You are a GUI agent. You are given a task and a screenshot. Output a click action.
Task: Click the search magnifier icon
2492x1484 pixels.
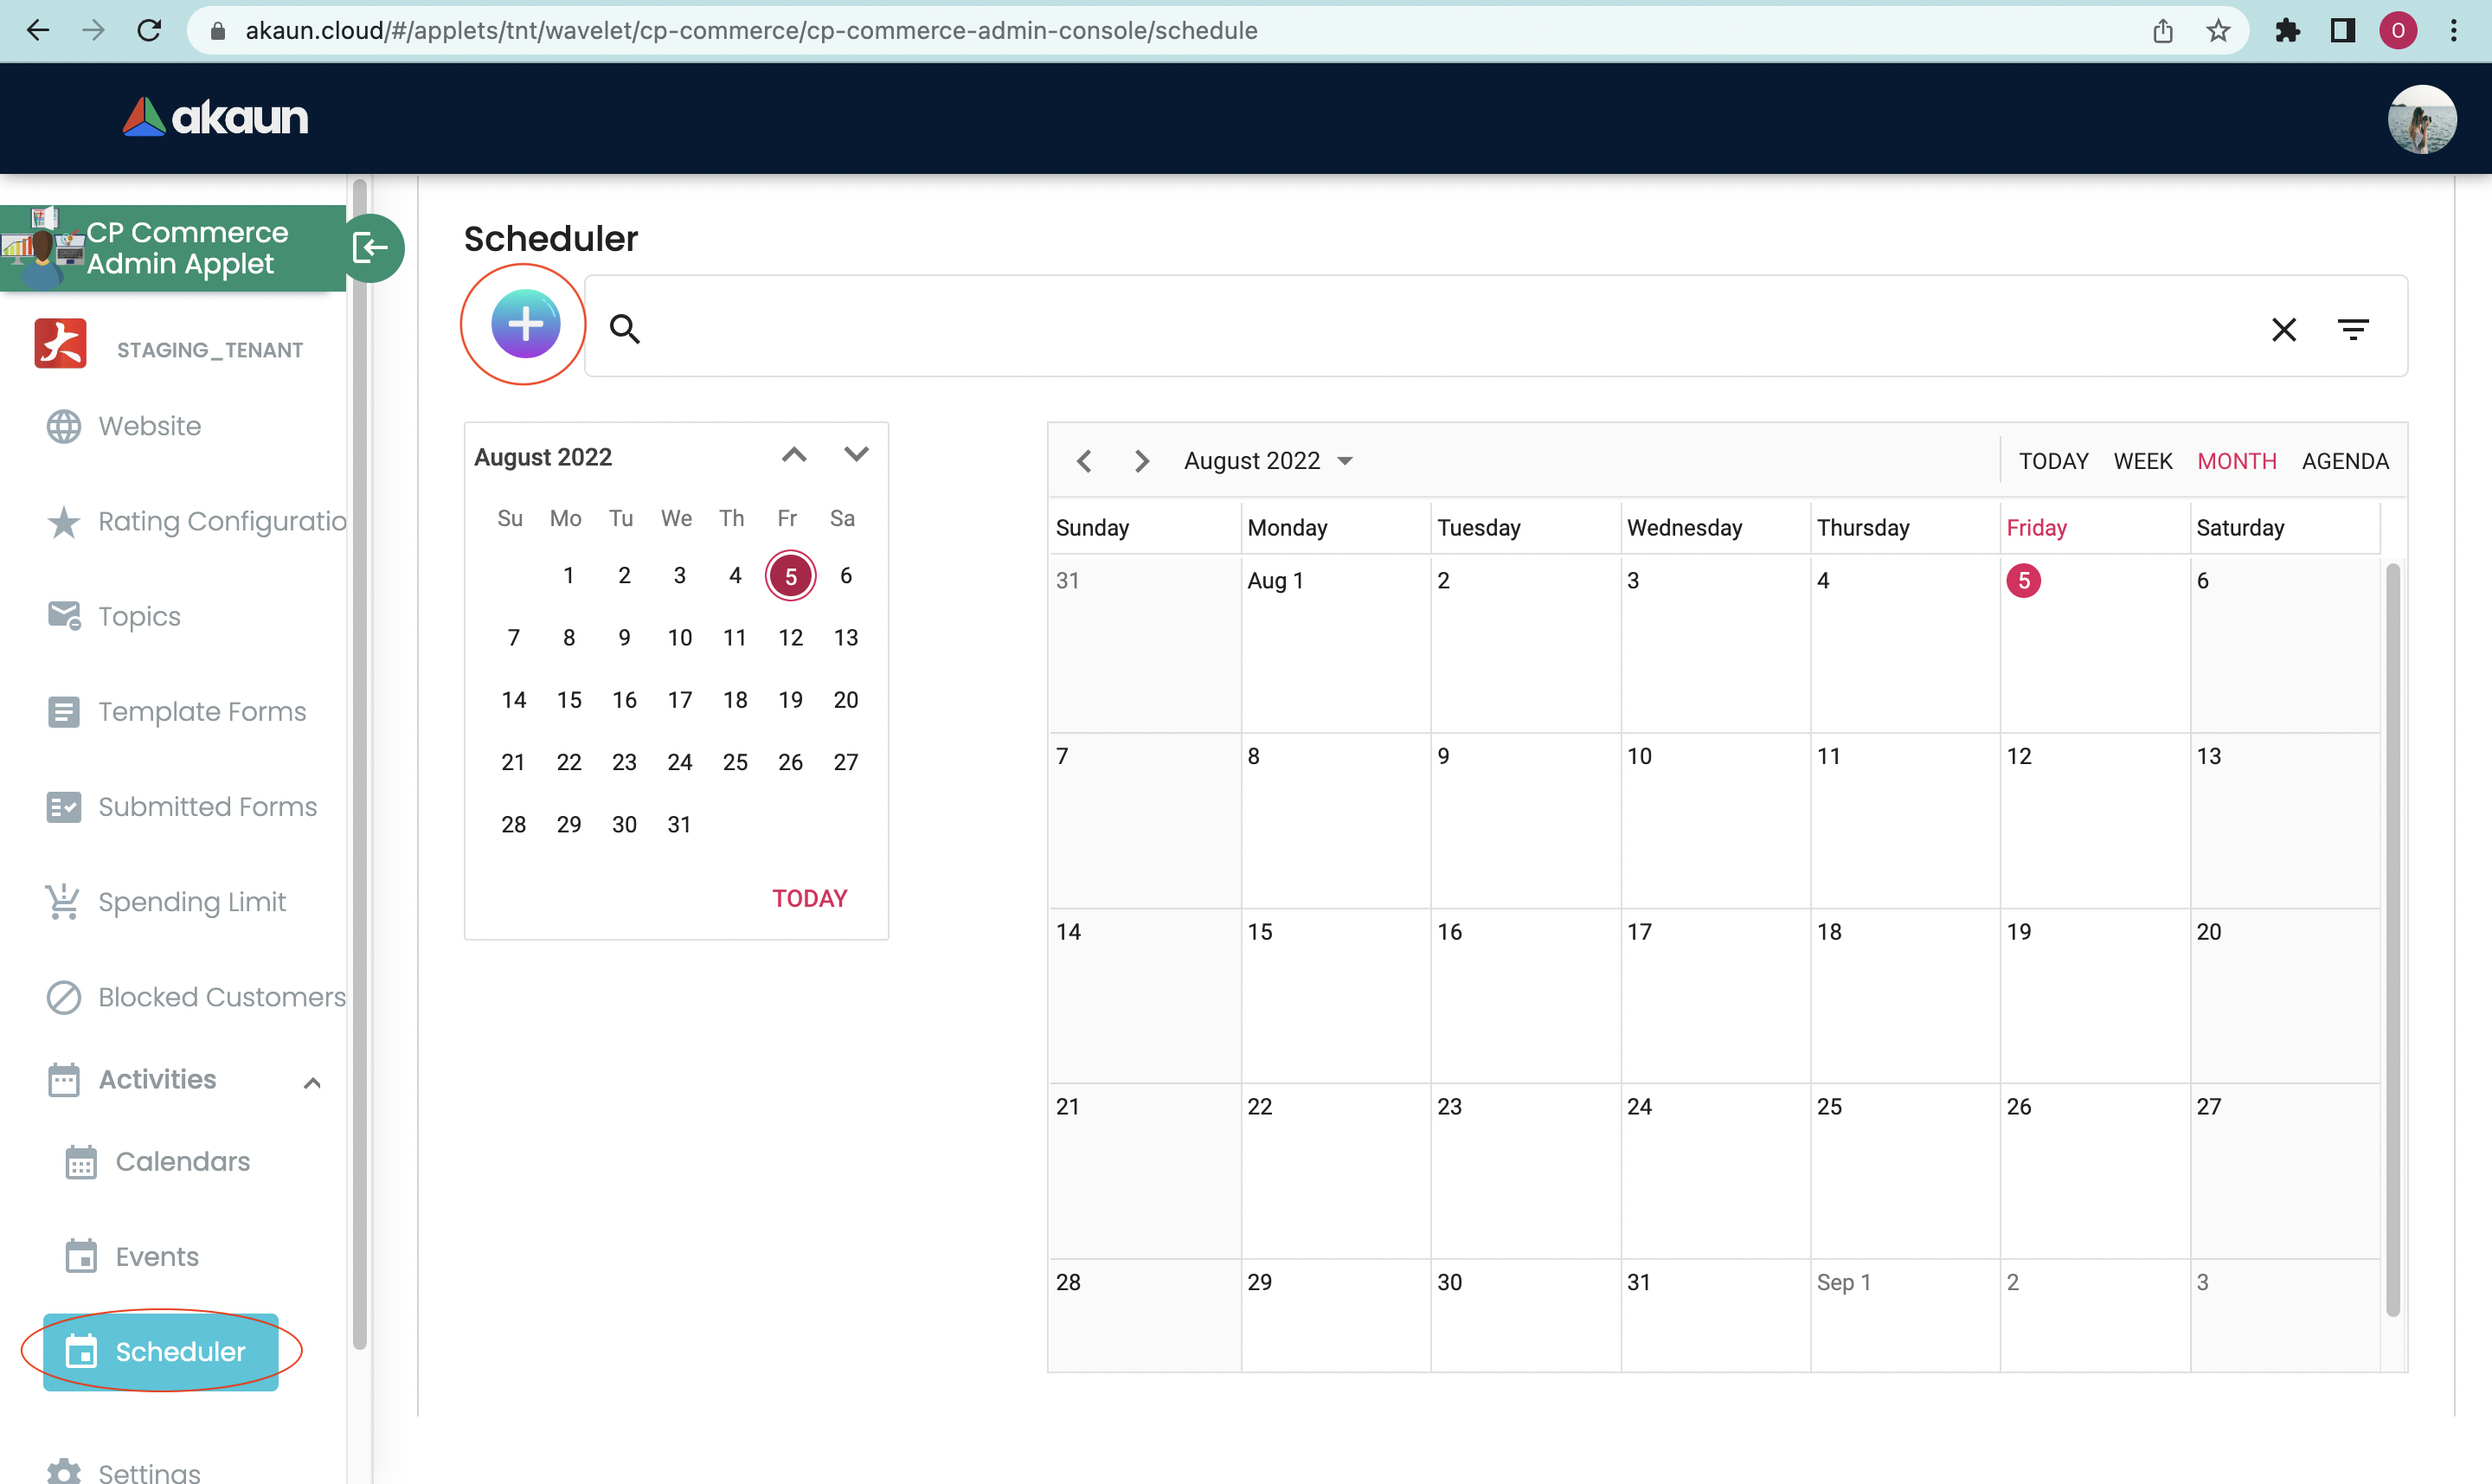625,328
